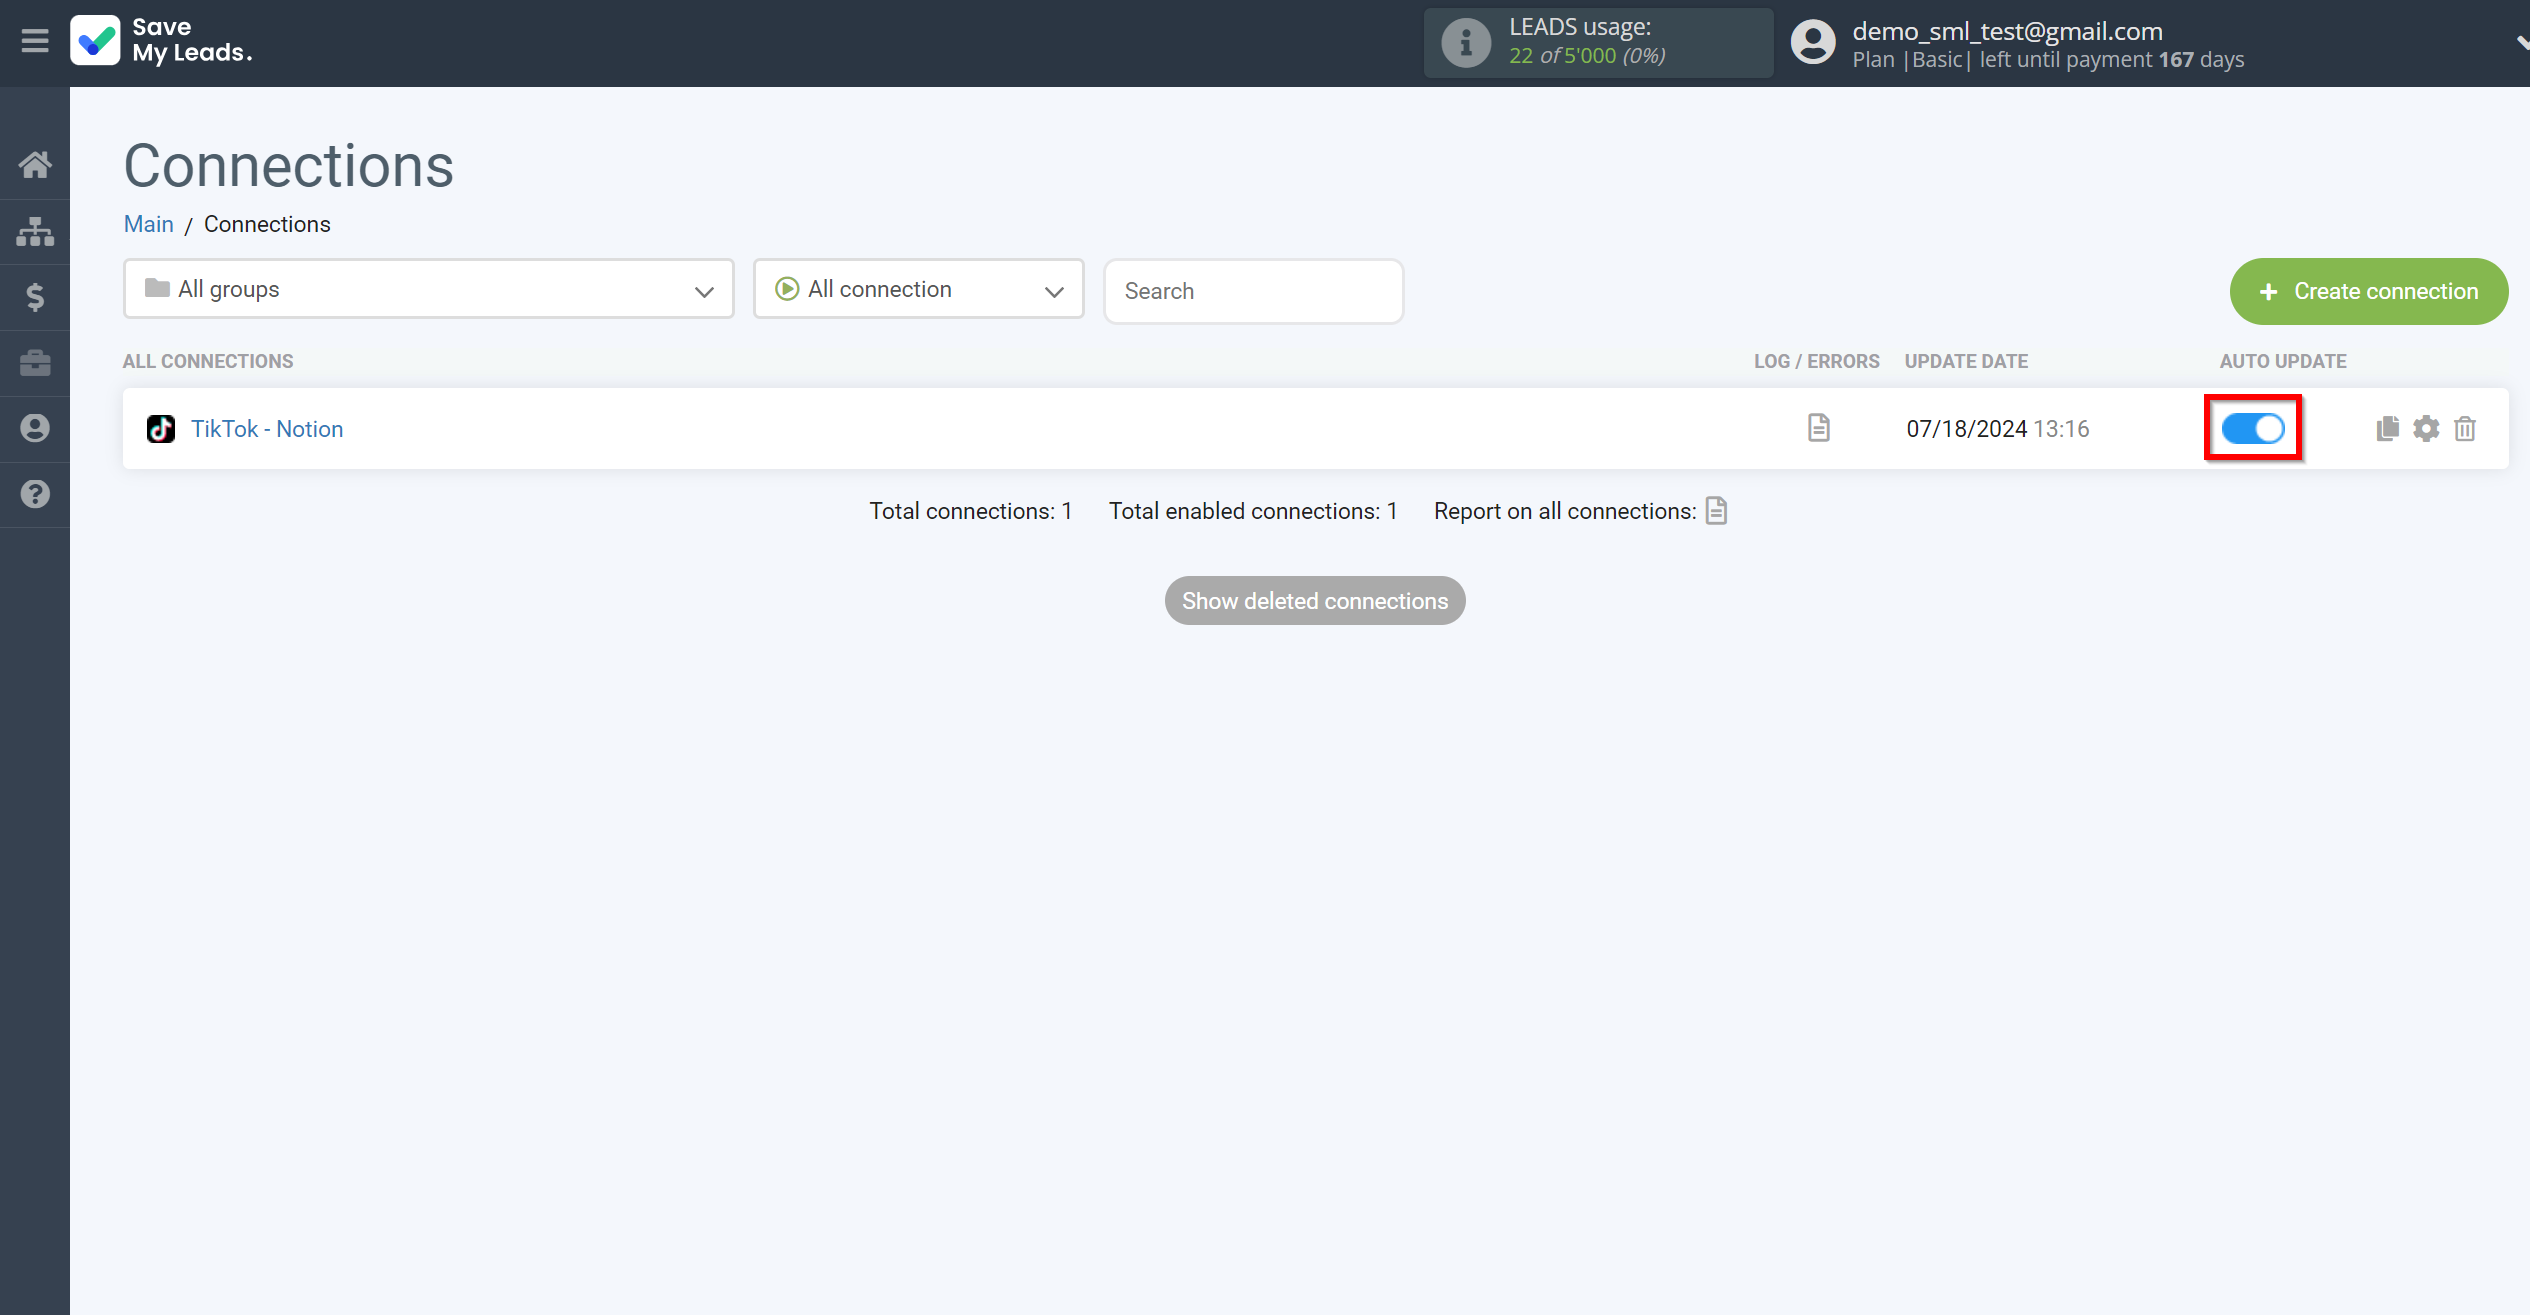
Task: Click the Search input field
Action: [1253, 291]
